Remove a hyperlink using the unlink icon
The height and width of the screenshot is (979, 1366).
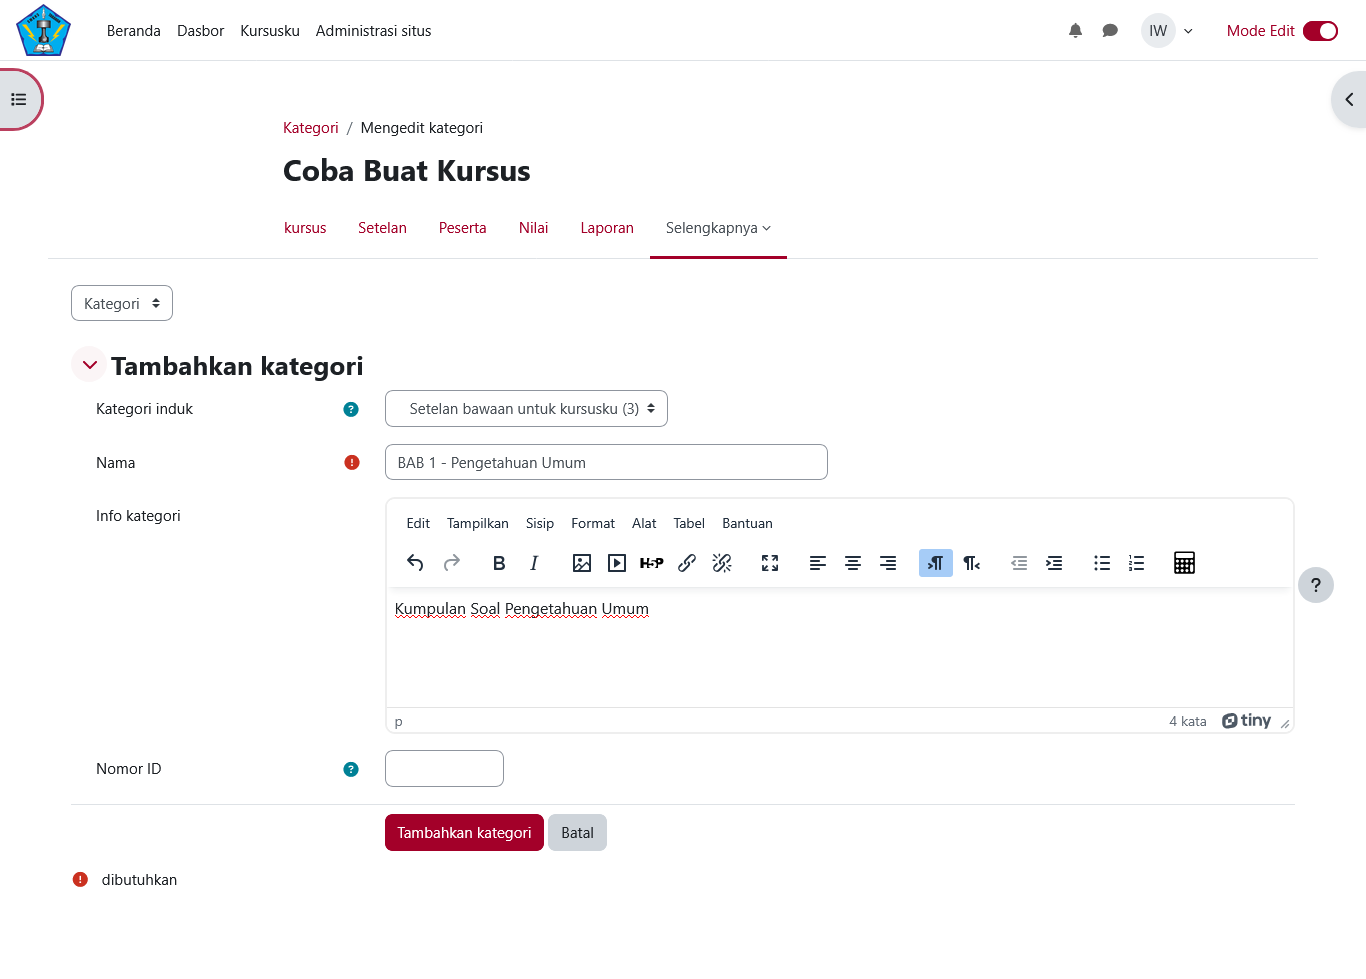coord(722,563)
